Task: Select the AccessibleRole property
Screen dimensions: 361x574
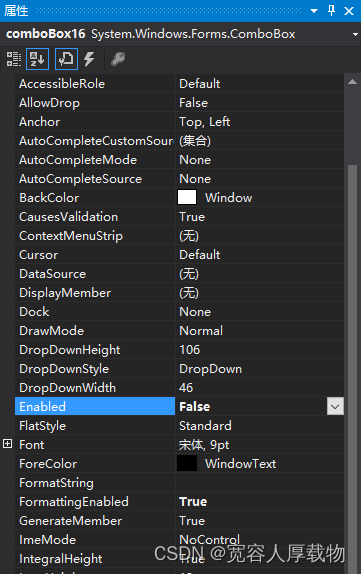Action: pos(62,84)
